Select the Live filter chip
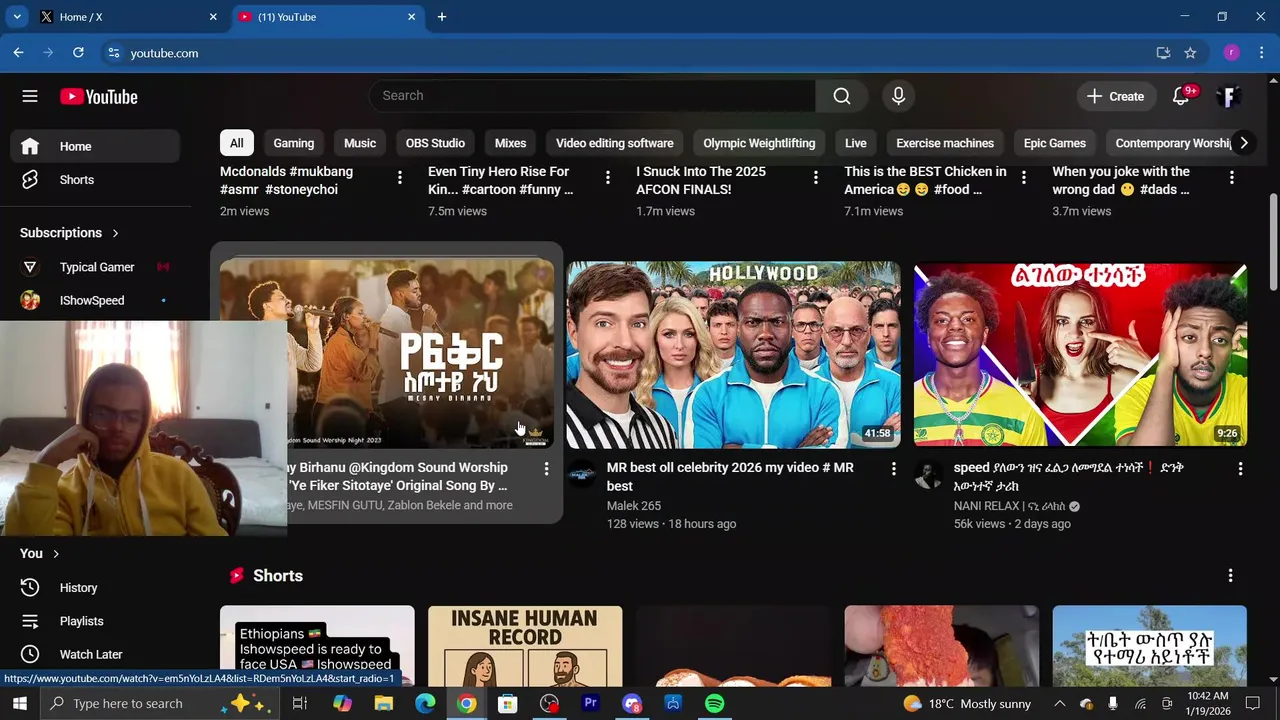The image size is (1280, 720). [x=856, y=143]
